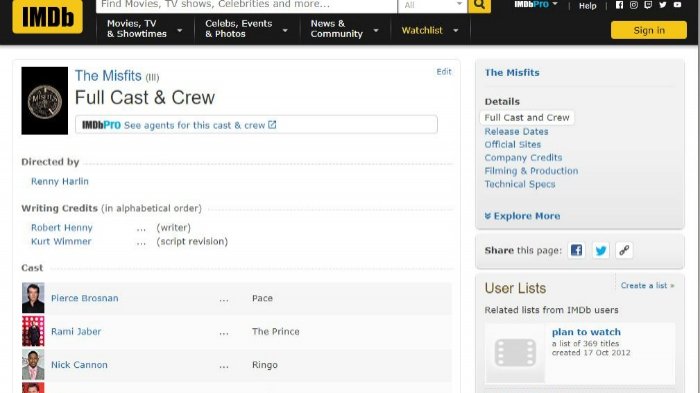Open the Watchlist dropdown
The width and height of the screenshot is (700, 393).
[x=430, y=30]
